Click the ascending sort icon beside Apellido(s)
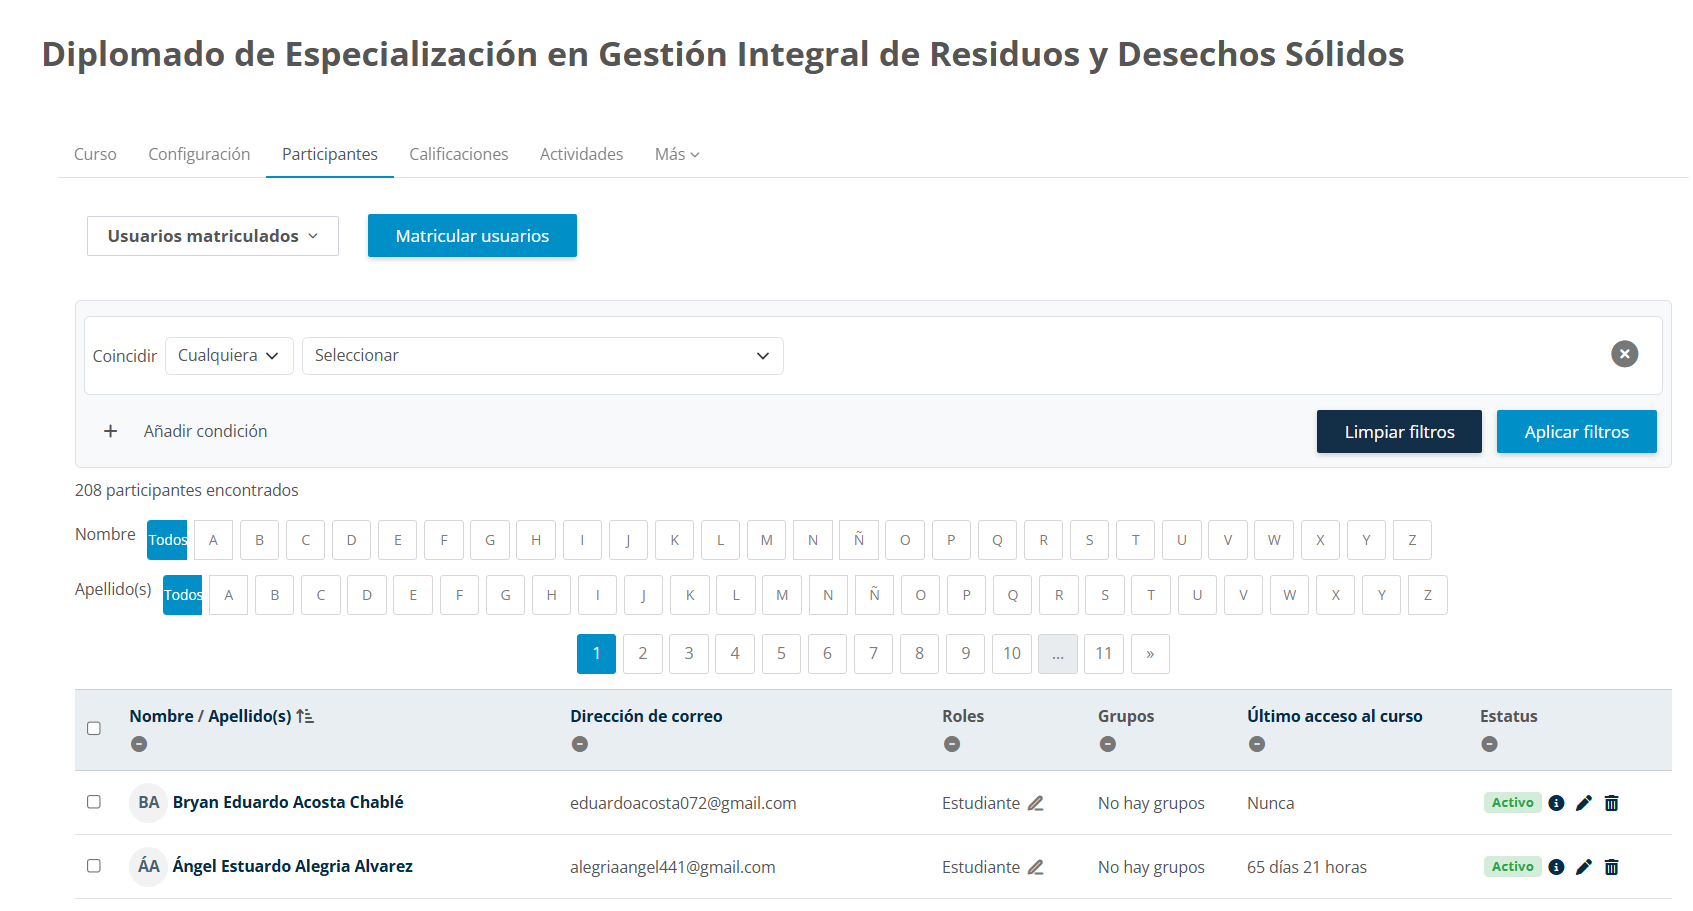 pos(305,716)
